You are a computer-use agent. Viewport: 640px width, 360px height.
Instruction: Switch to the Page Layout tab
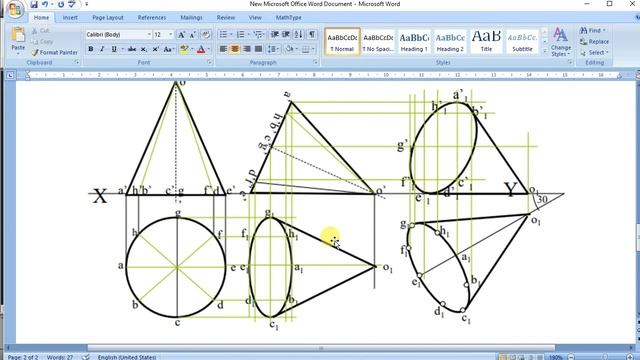tap(108, 18)
